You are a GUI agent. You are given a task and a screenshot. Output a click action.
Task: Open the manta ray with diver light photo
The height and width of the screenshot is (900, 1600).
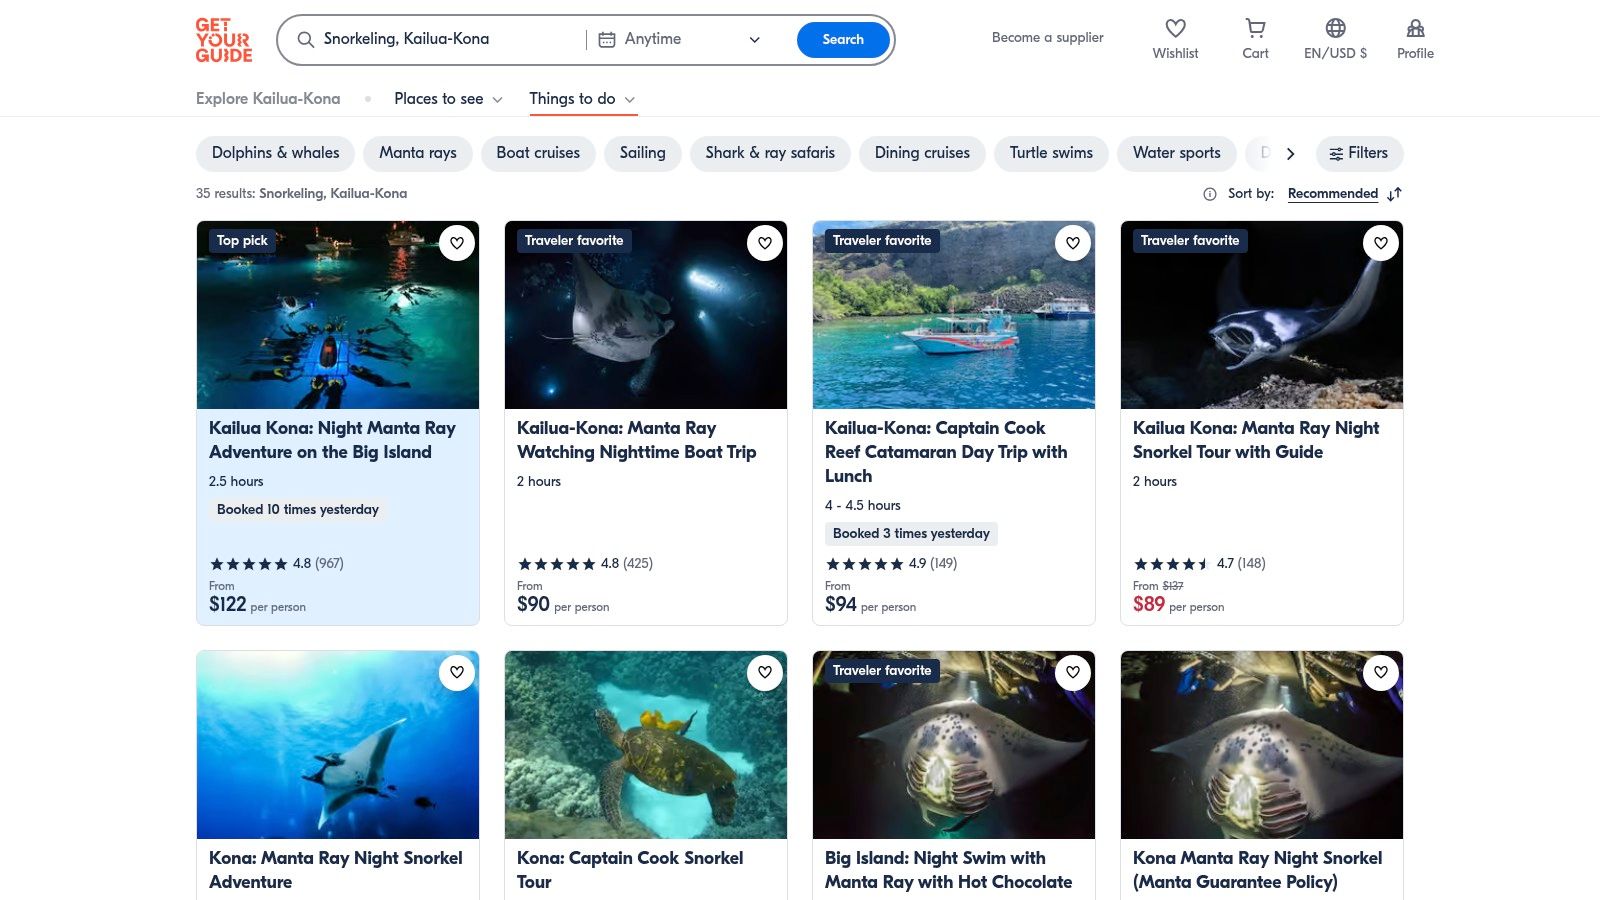coord(646,315)
